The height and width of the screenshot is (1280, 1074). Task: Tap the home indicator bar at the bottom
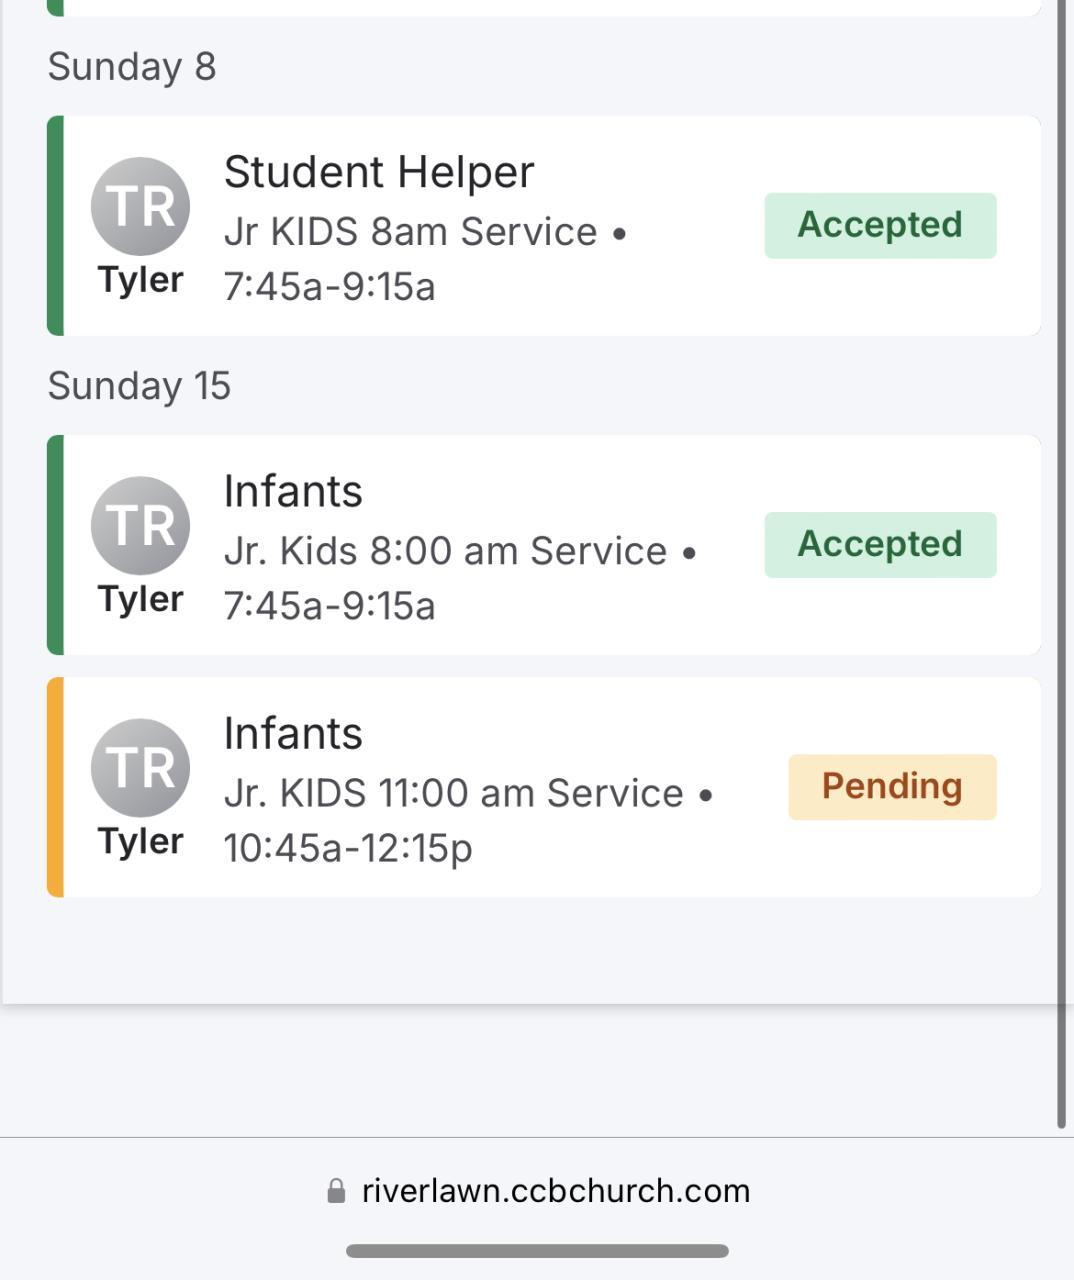[537, 1251]
